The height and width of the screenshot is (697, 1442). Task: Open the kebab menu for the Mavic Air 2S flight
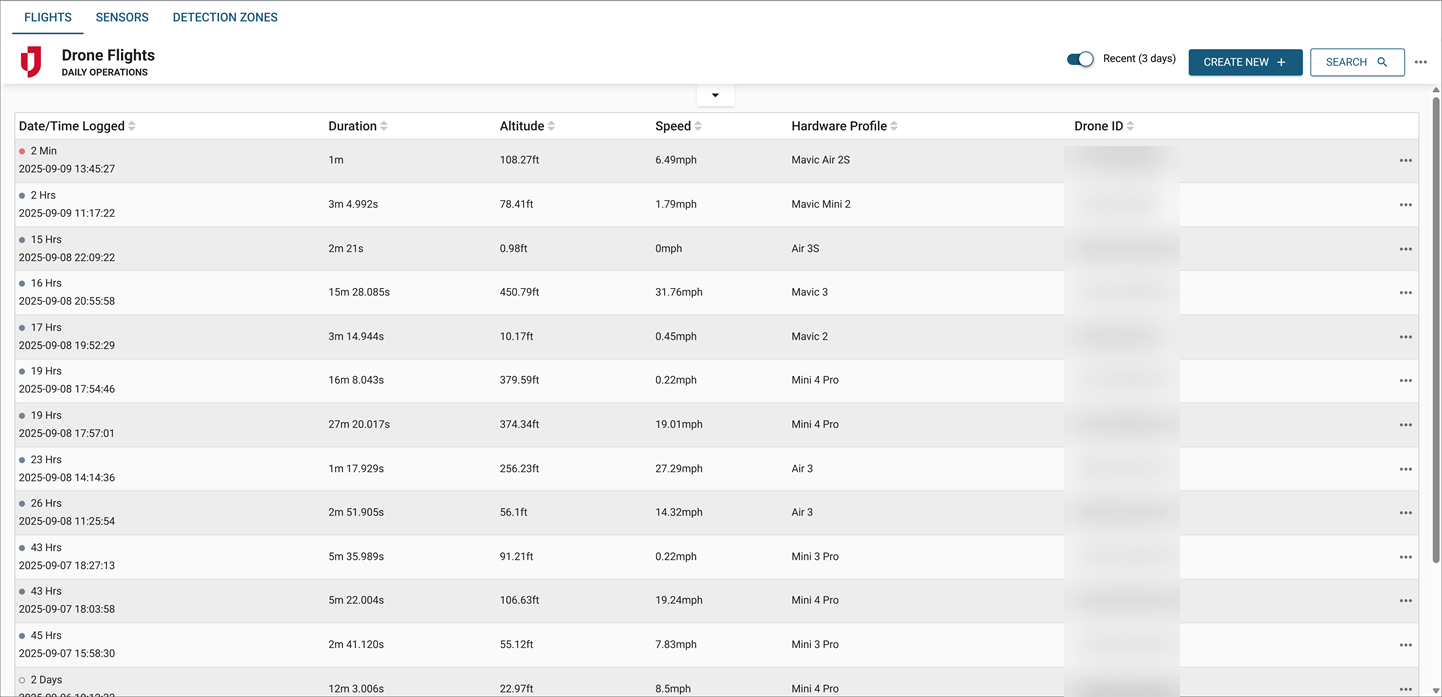[x=1405, y=160]
